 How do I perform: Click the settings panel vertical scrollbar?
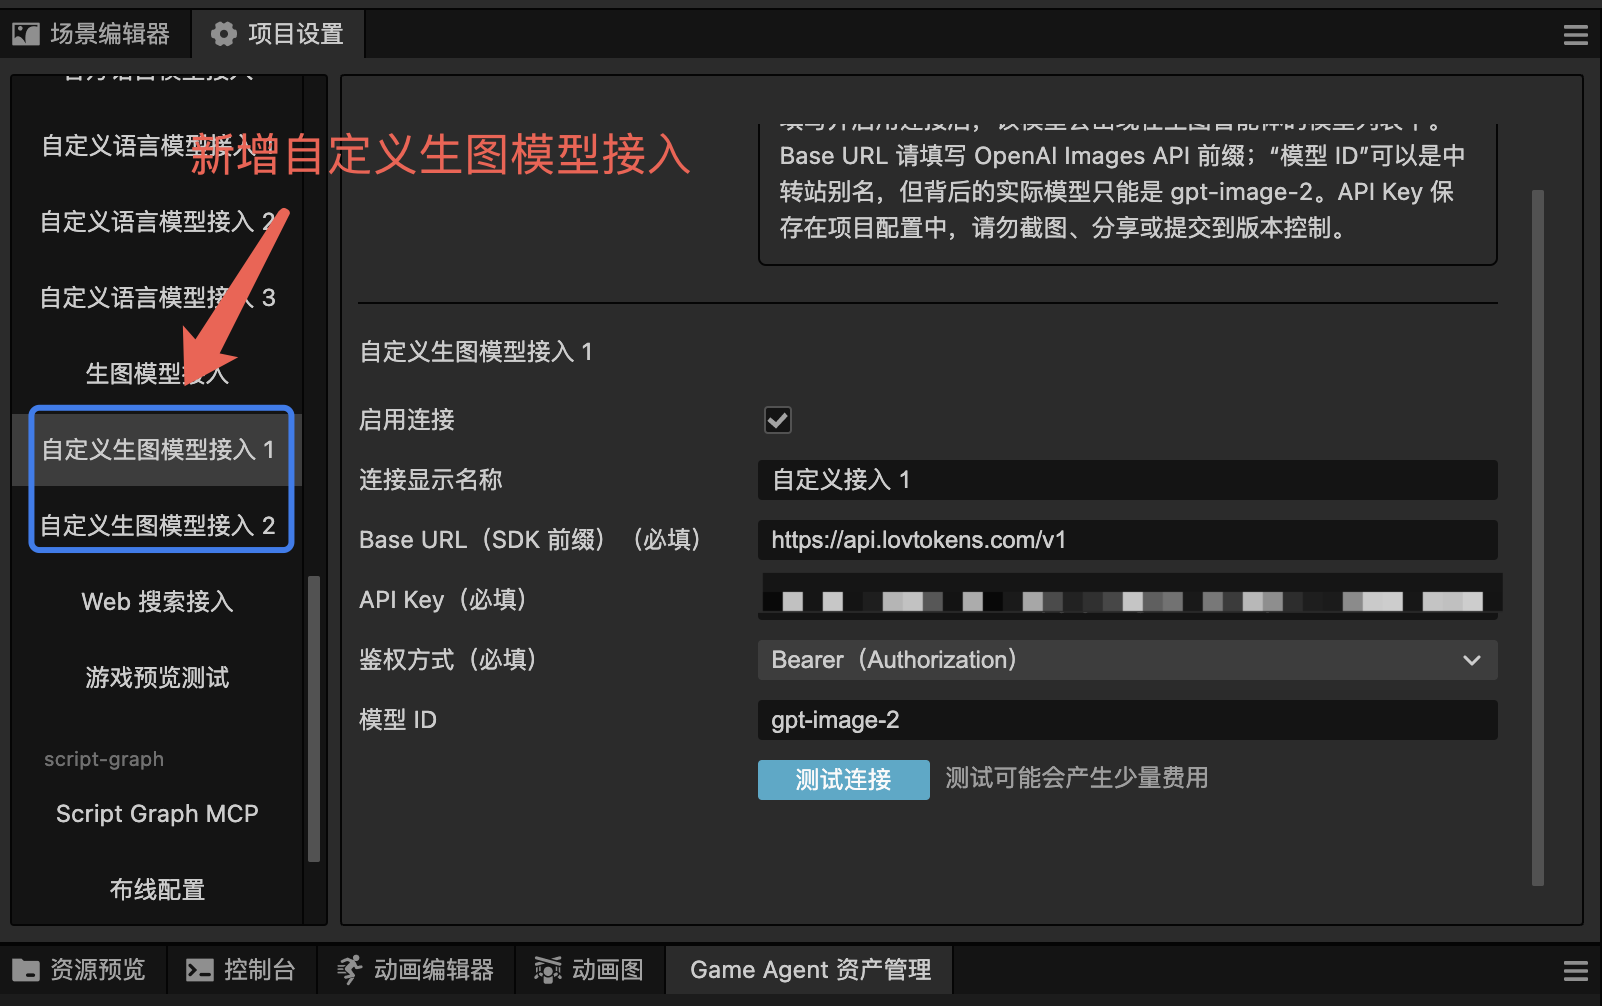[1538, 537]
